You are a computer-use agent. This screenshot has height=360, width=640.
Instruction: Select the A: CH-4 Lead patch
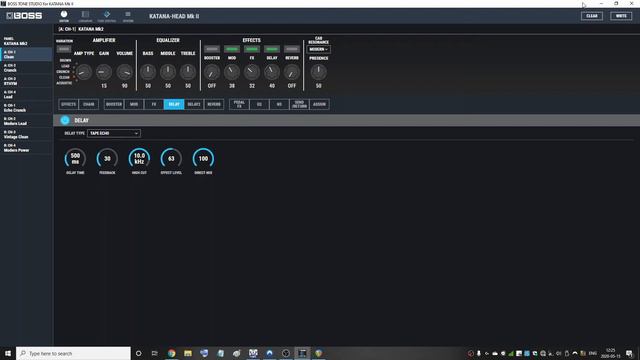click(26, 94)
